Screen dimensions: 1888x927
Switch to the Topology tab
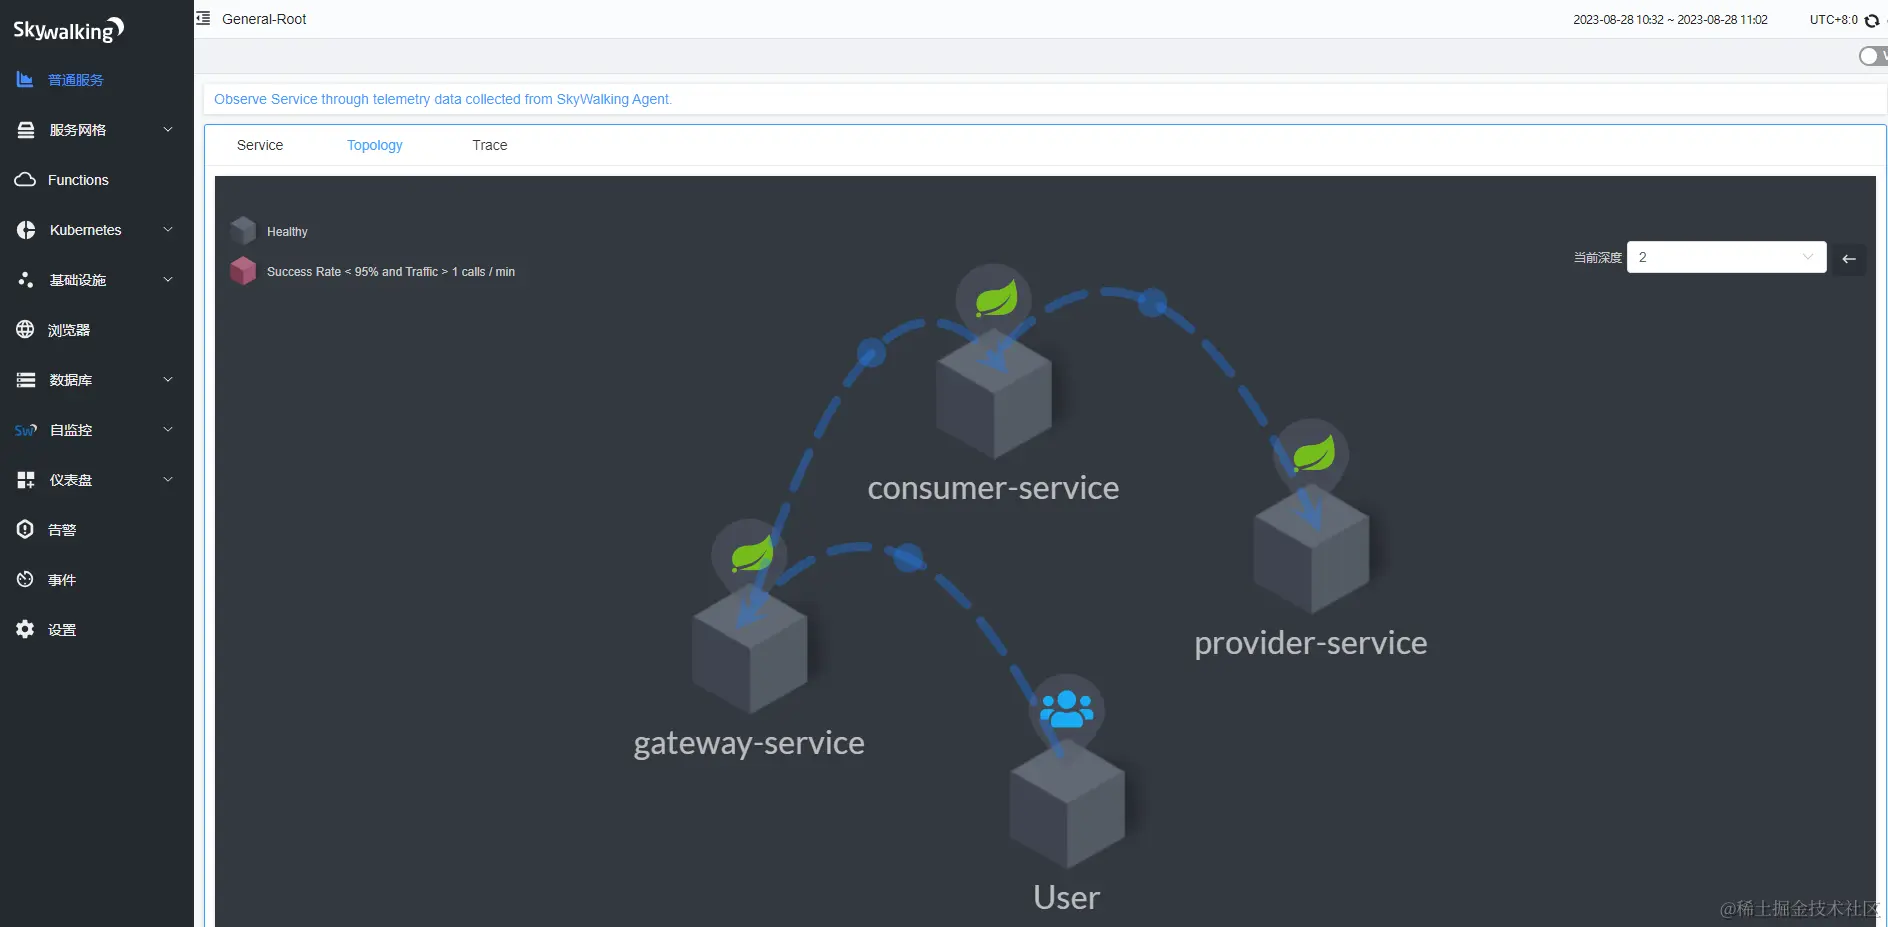(x=375, y=145)
